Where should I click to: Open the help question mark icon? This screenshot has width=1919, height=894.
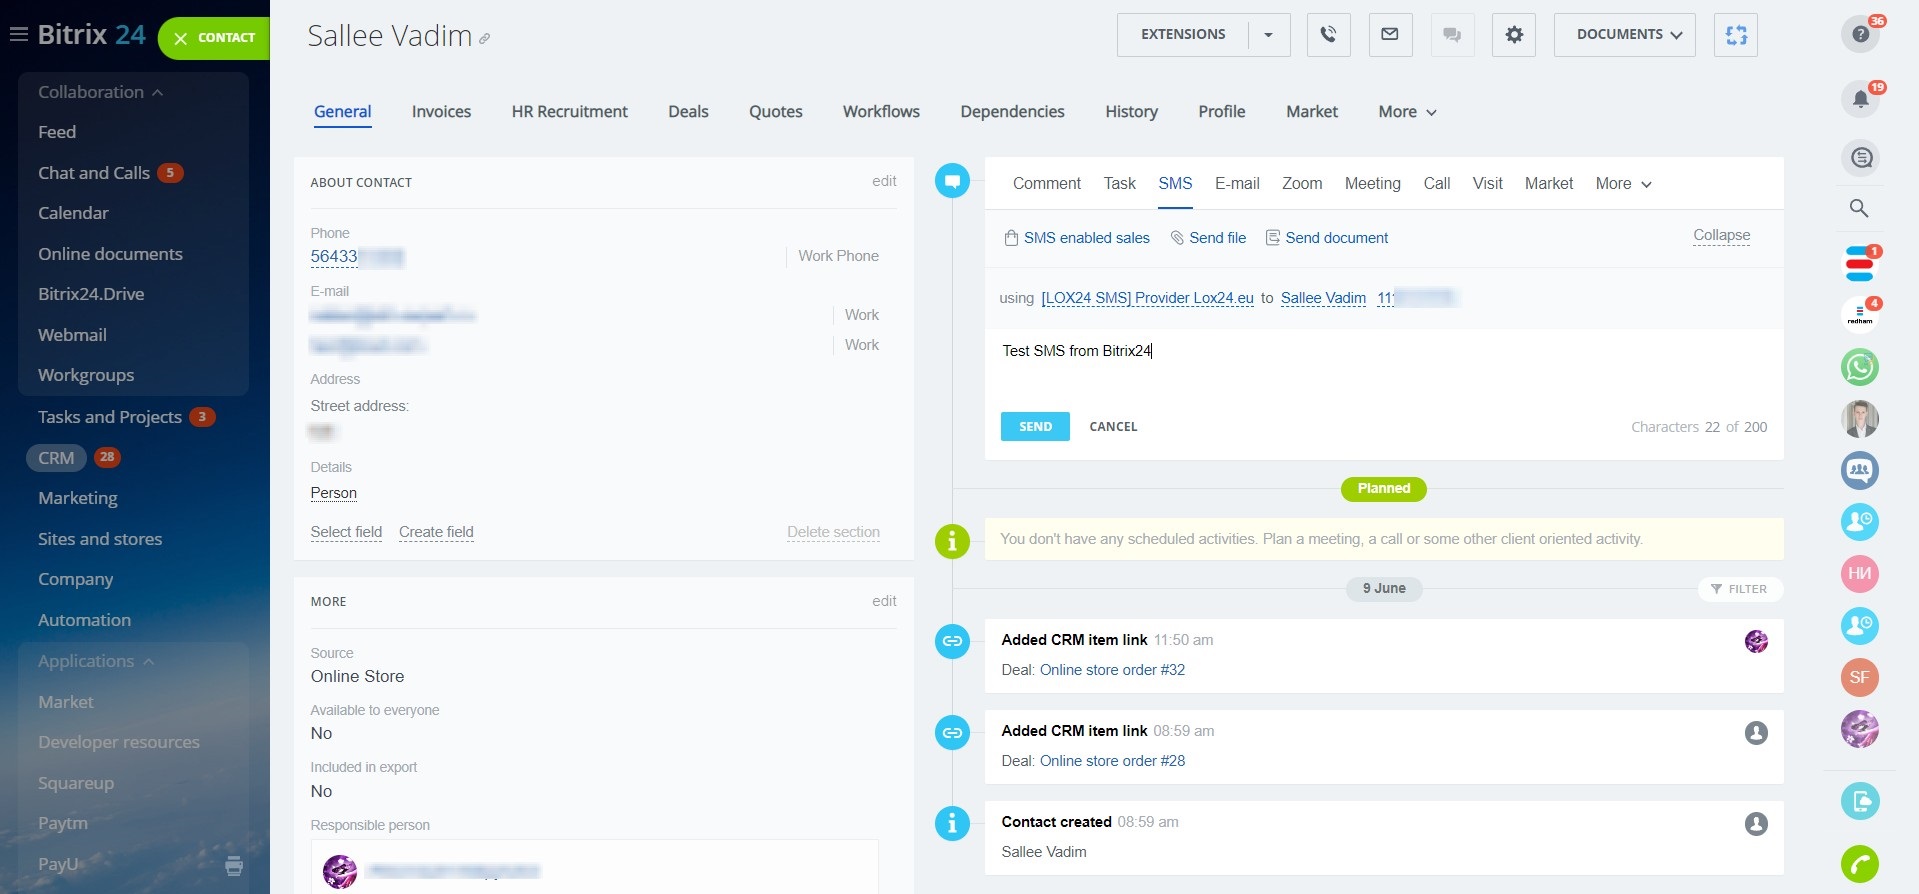1860,34
